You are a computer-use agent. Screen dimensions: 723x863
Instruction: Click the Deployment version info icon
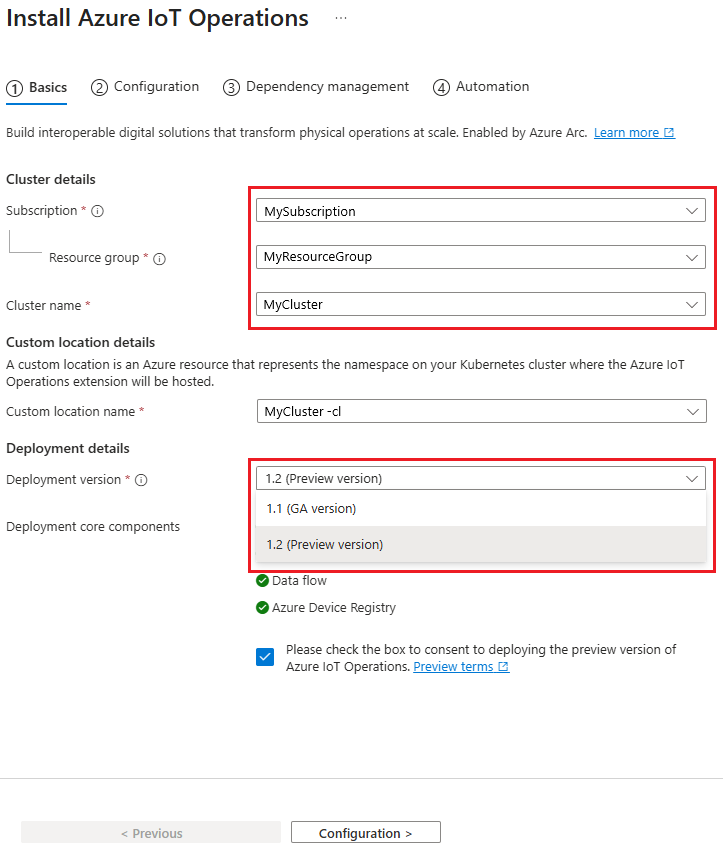coord(143,480)
